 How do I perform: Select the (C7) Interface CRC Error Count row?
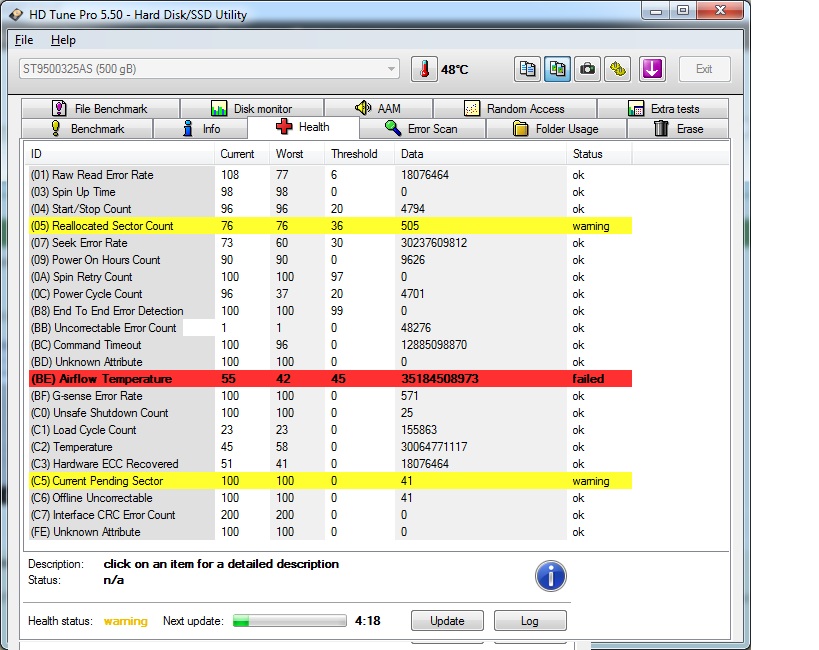coord(330,515)
